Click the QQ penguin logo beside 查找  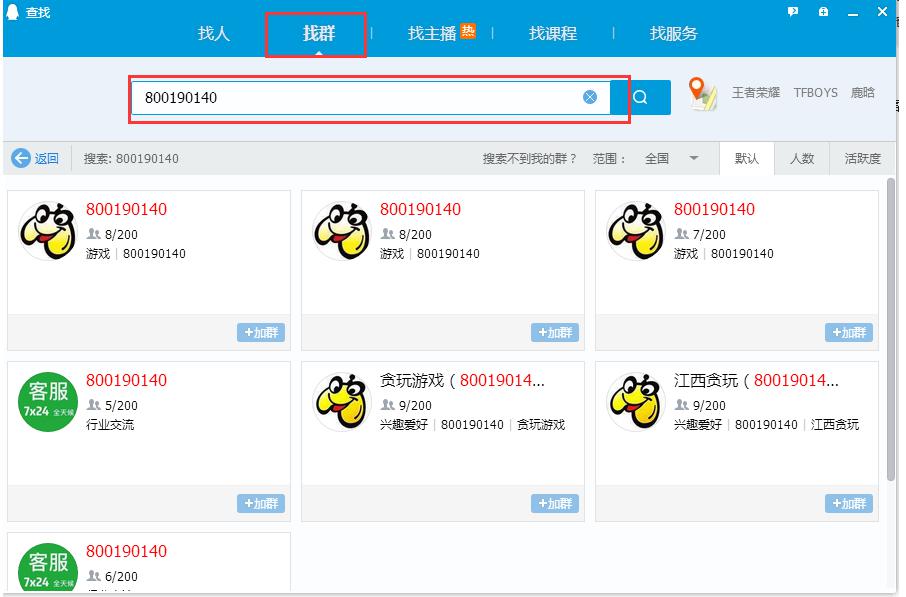click(x=12, y=12)
